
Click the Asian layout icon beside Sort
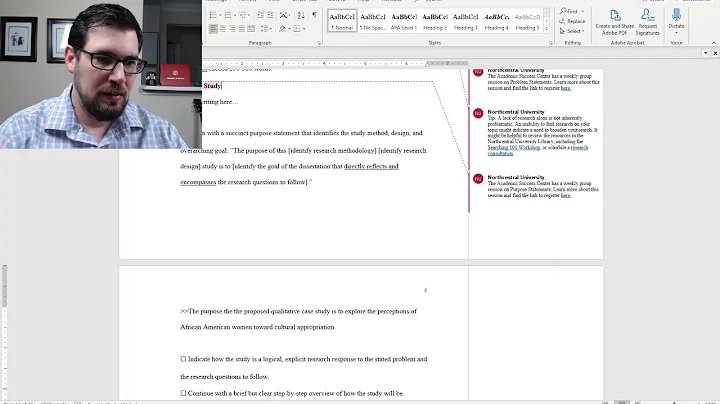283,15
